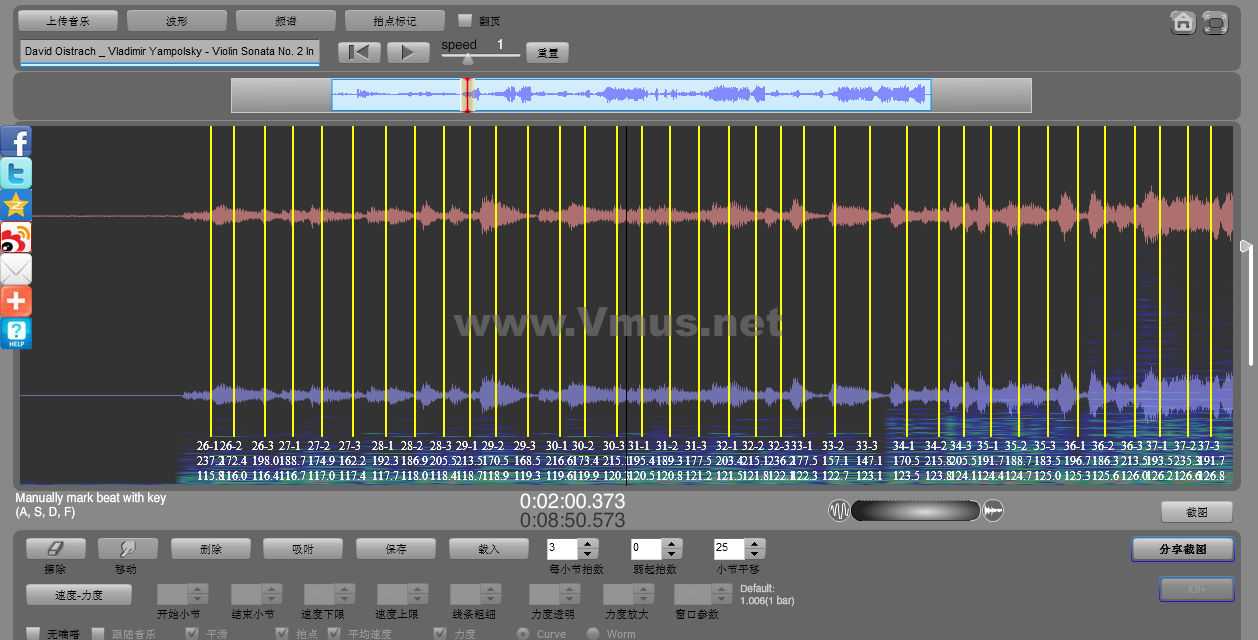Open the email envelope share icon

click(x=16, y=270)
